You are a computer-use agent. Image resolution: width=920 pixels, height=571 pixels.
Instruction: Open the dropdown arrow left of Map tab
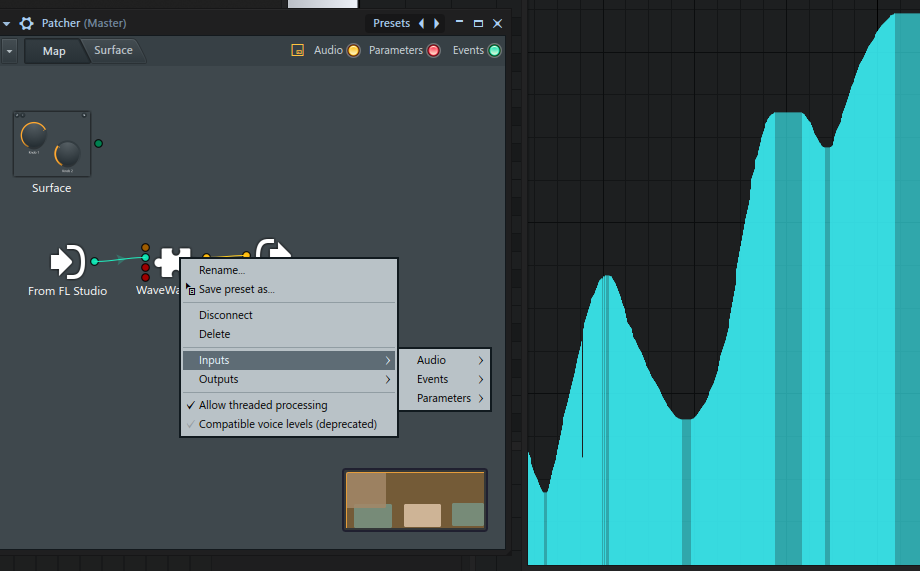tap(9, 51)
